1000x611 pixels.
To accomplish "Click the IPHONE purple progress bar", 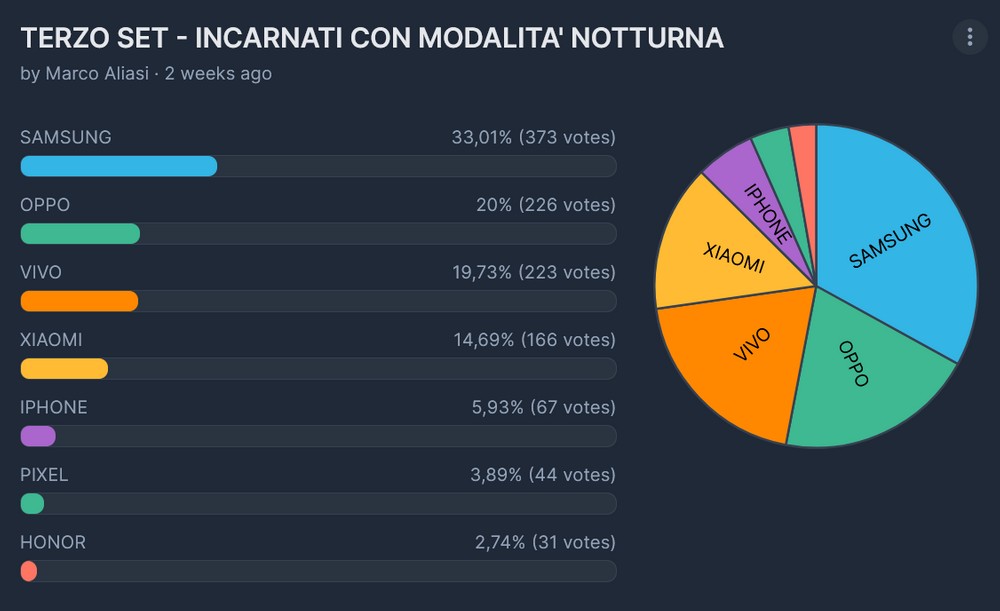I will click(38, 436).
